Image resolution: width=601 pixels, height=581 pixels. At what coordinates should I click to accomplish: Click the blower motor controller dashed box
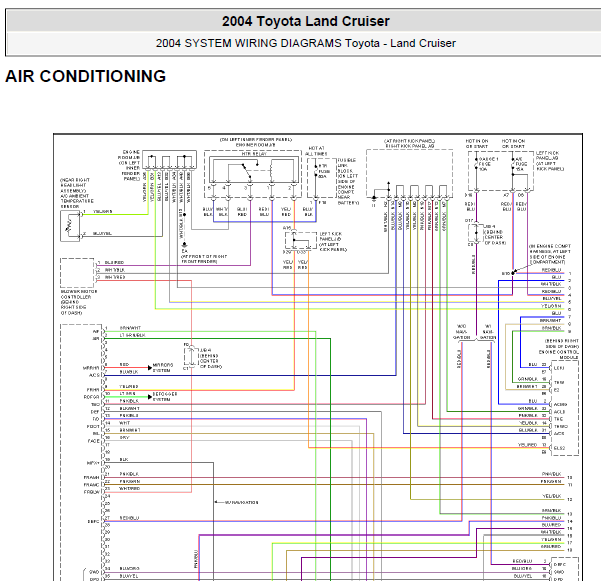tap(77, 273)
